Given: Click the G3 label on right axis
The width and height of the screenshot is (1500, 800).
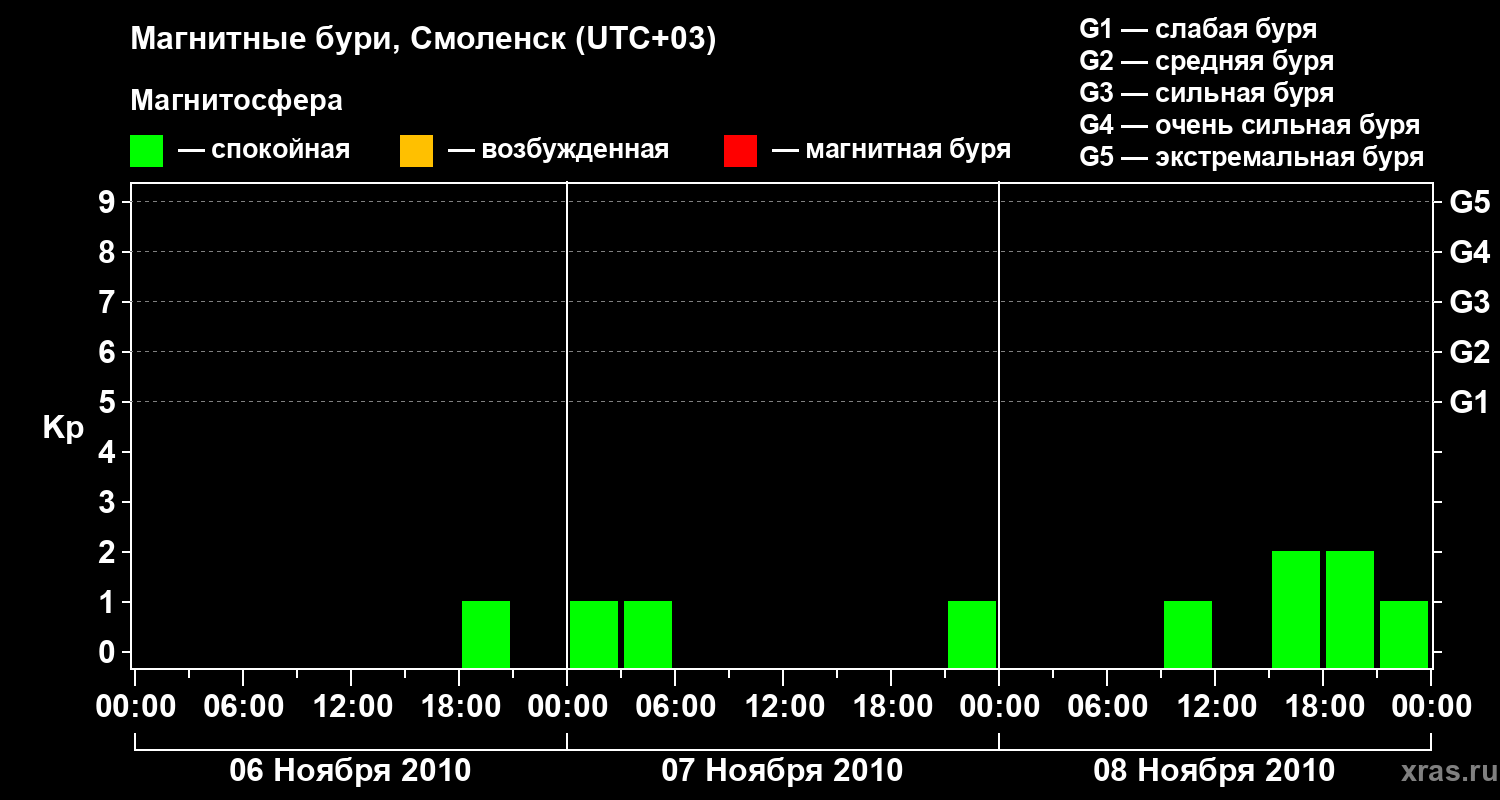Looking at the screenshot, I should 1469,302.
